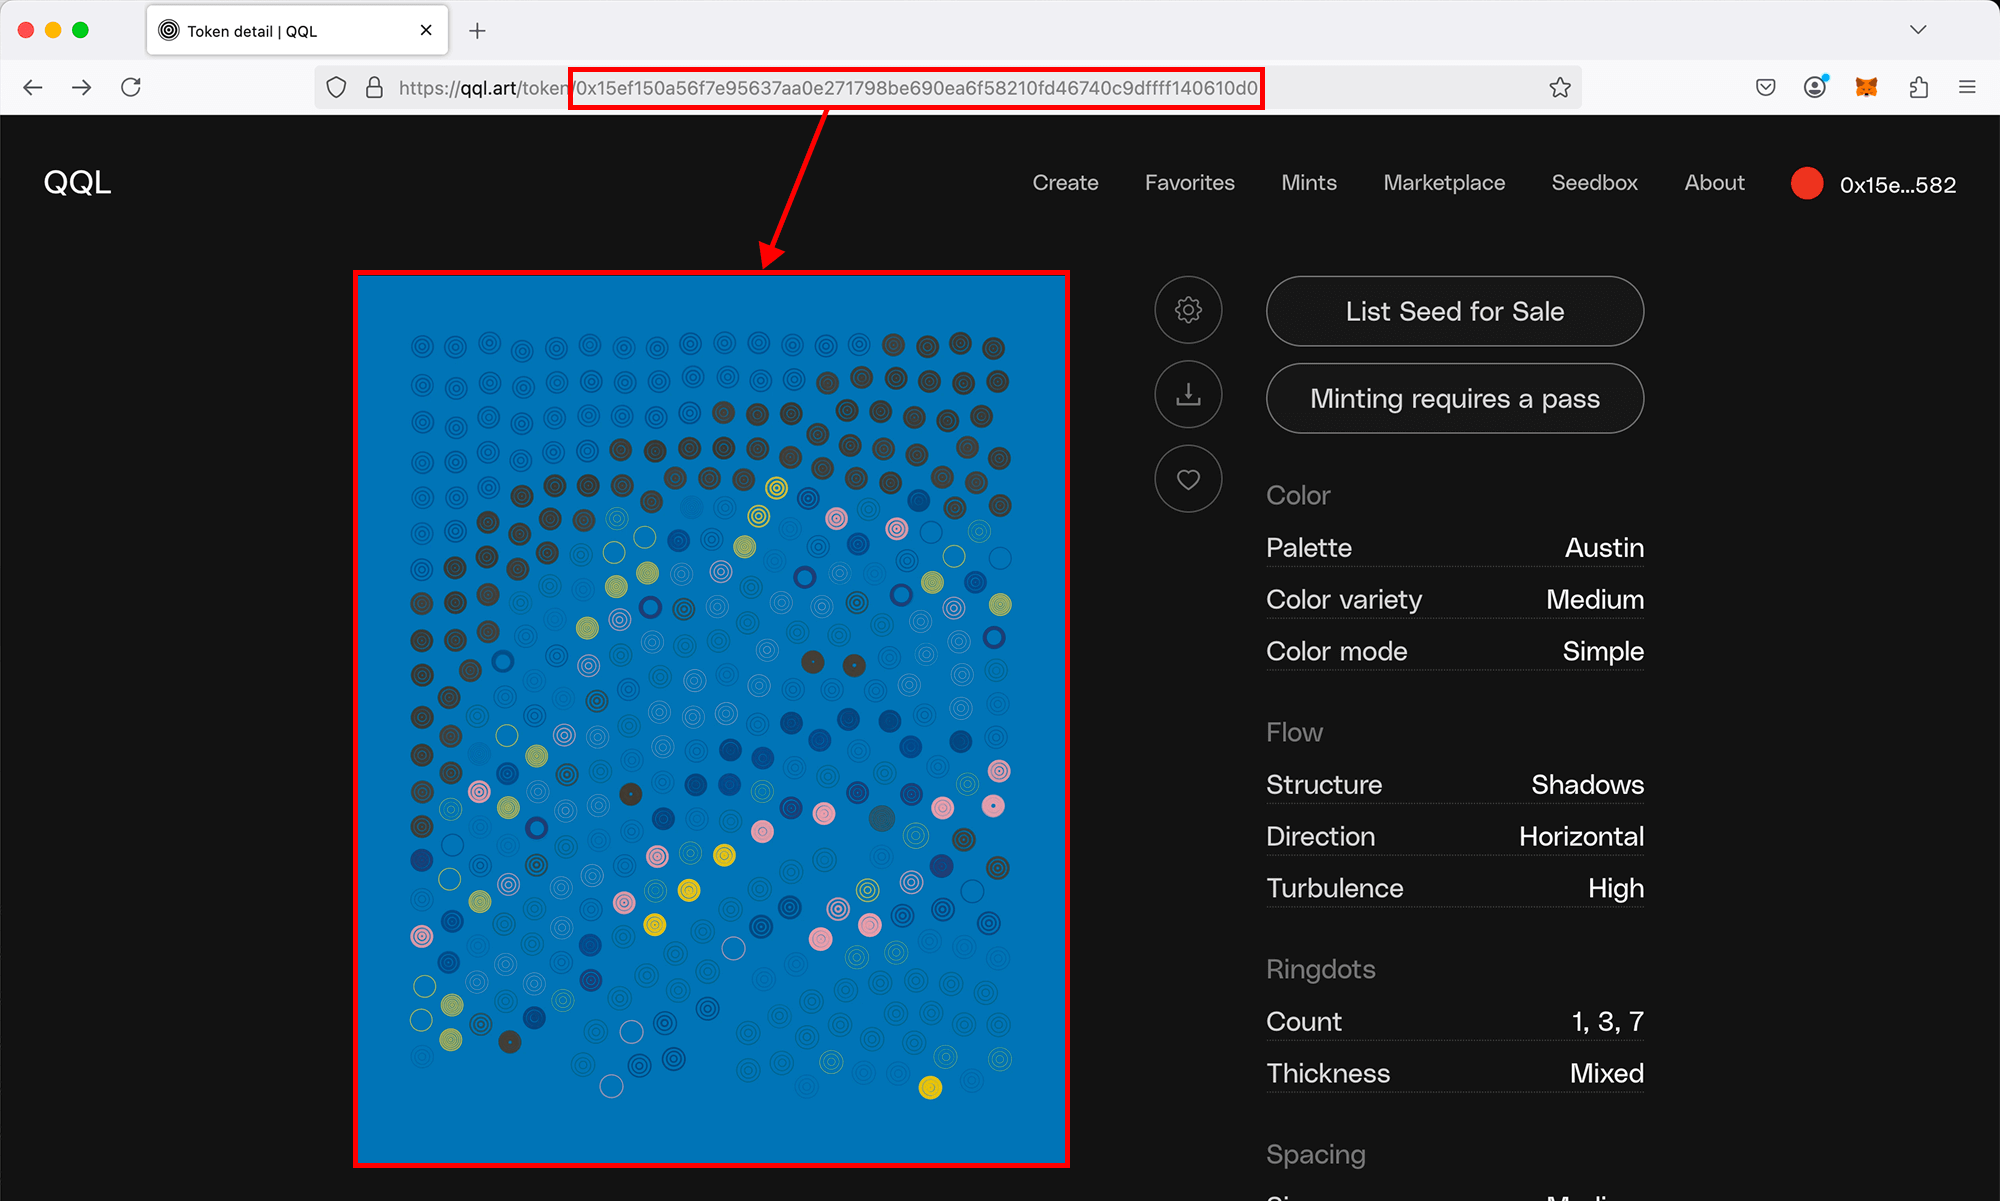
Task: Go to the Marketplace nav item
Action: (1443, 183)
